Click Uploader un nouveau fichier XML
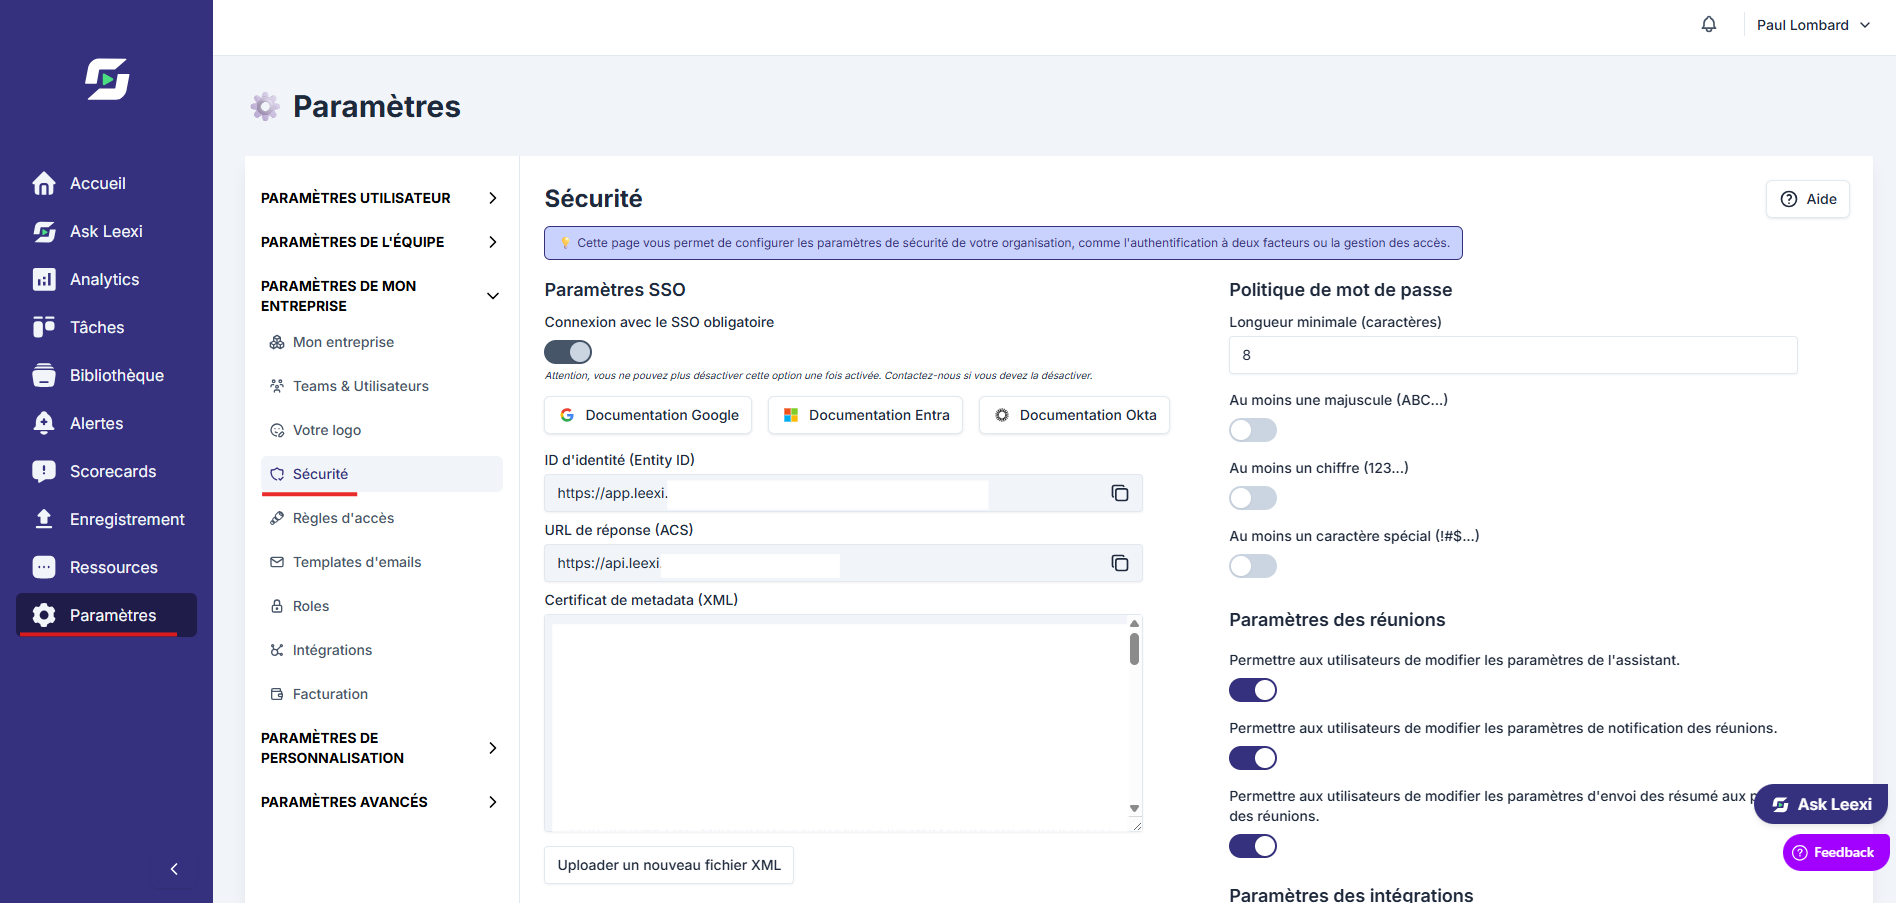The height and width of the screenshot is (903, 1896). coord(669,865)
